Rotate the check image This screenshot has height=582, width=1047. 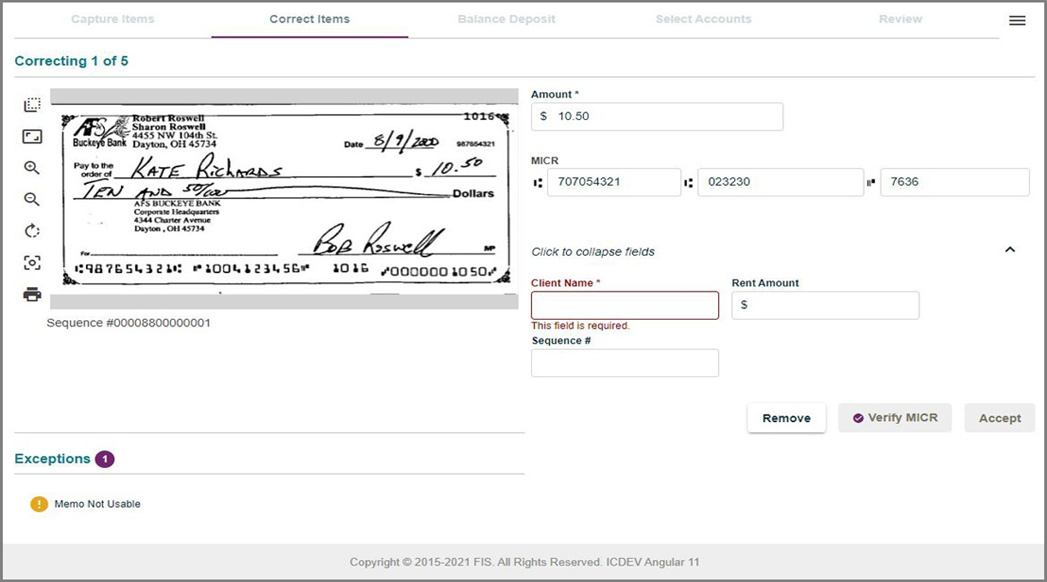(32, 231)
